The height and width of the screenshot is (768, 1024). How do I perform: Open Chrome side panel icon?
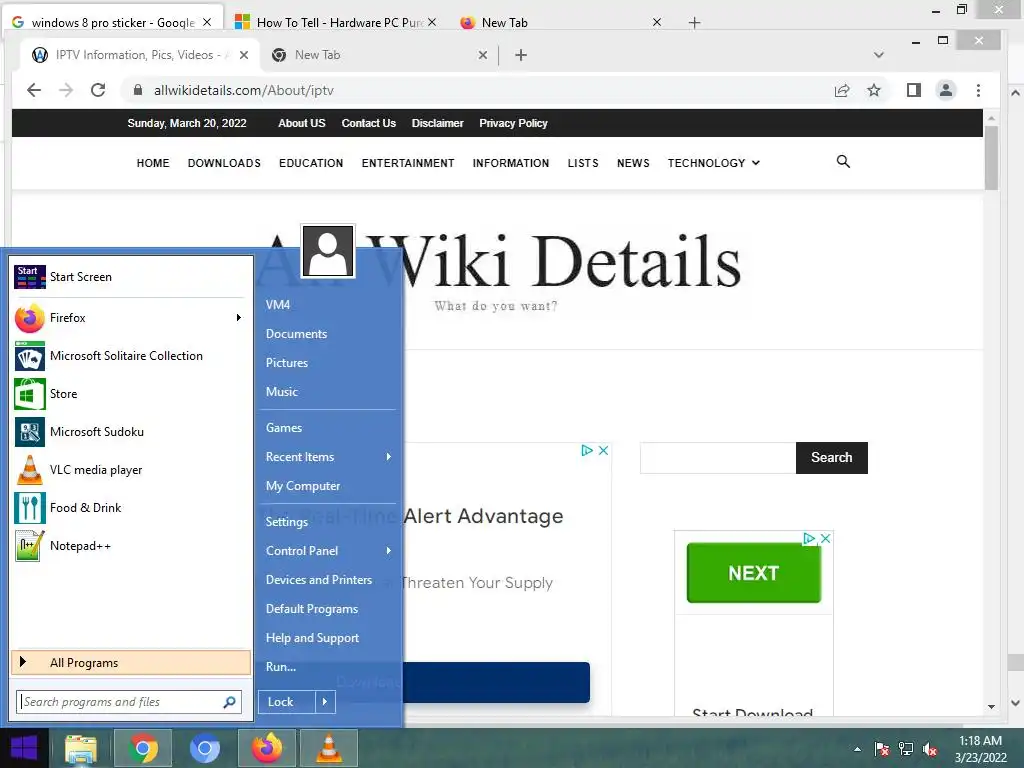click(914, 90)
